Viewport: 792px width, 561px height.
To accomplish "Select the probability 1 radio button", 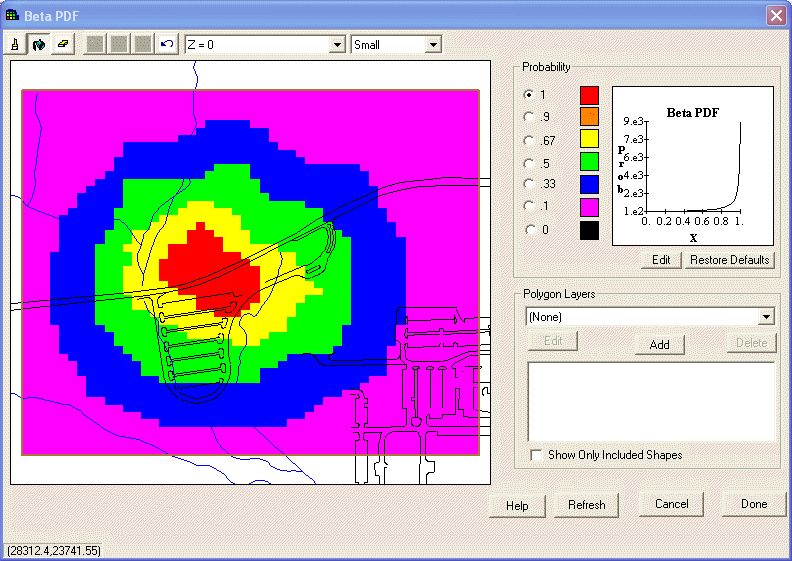I will pyautogui.click(x=529, y=95).
